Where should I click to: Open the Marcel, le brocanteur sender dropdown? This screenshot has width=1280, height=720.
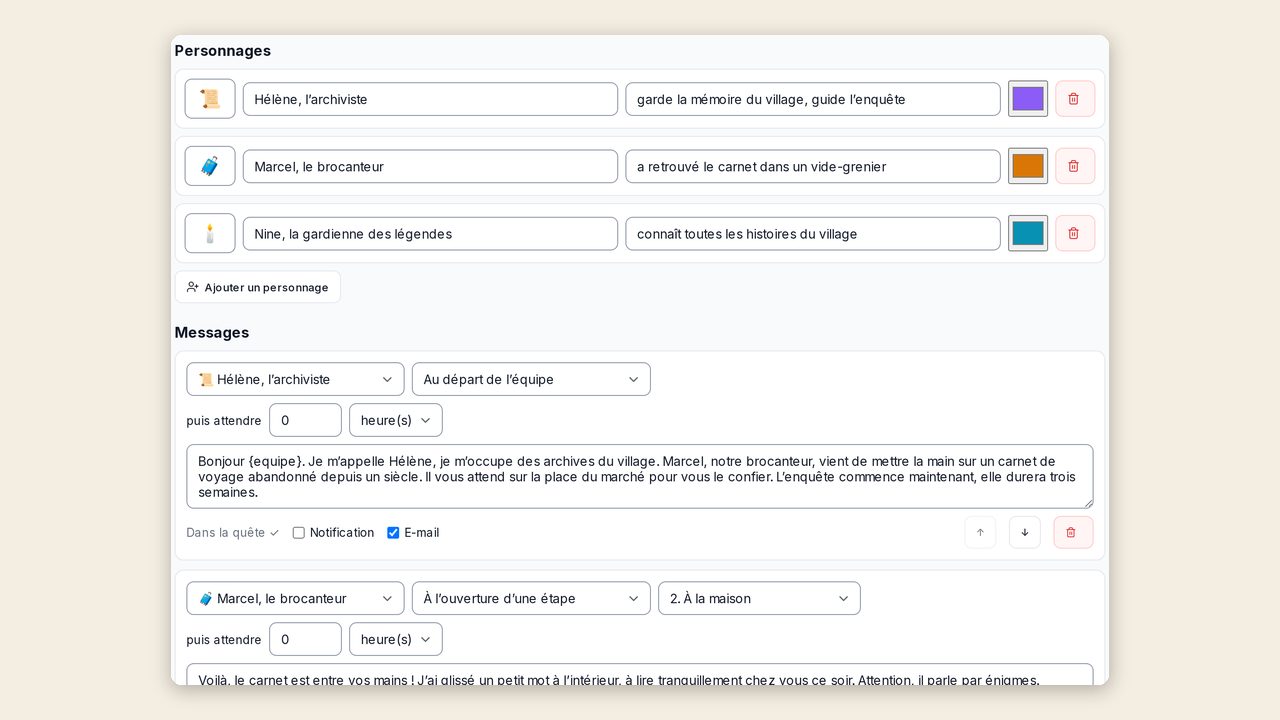point(295,598)
